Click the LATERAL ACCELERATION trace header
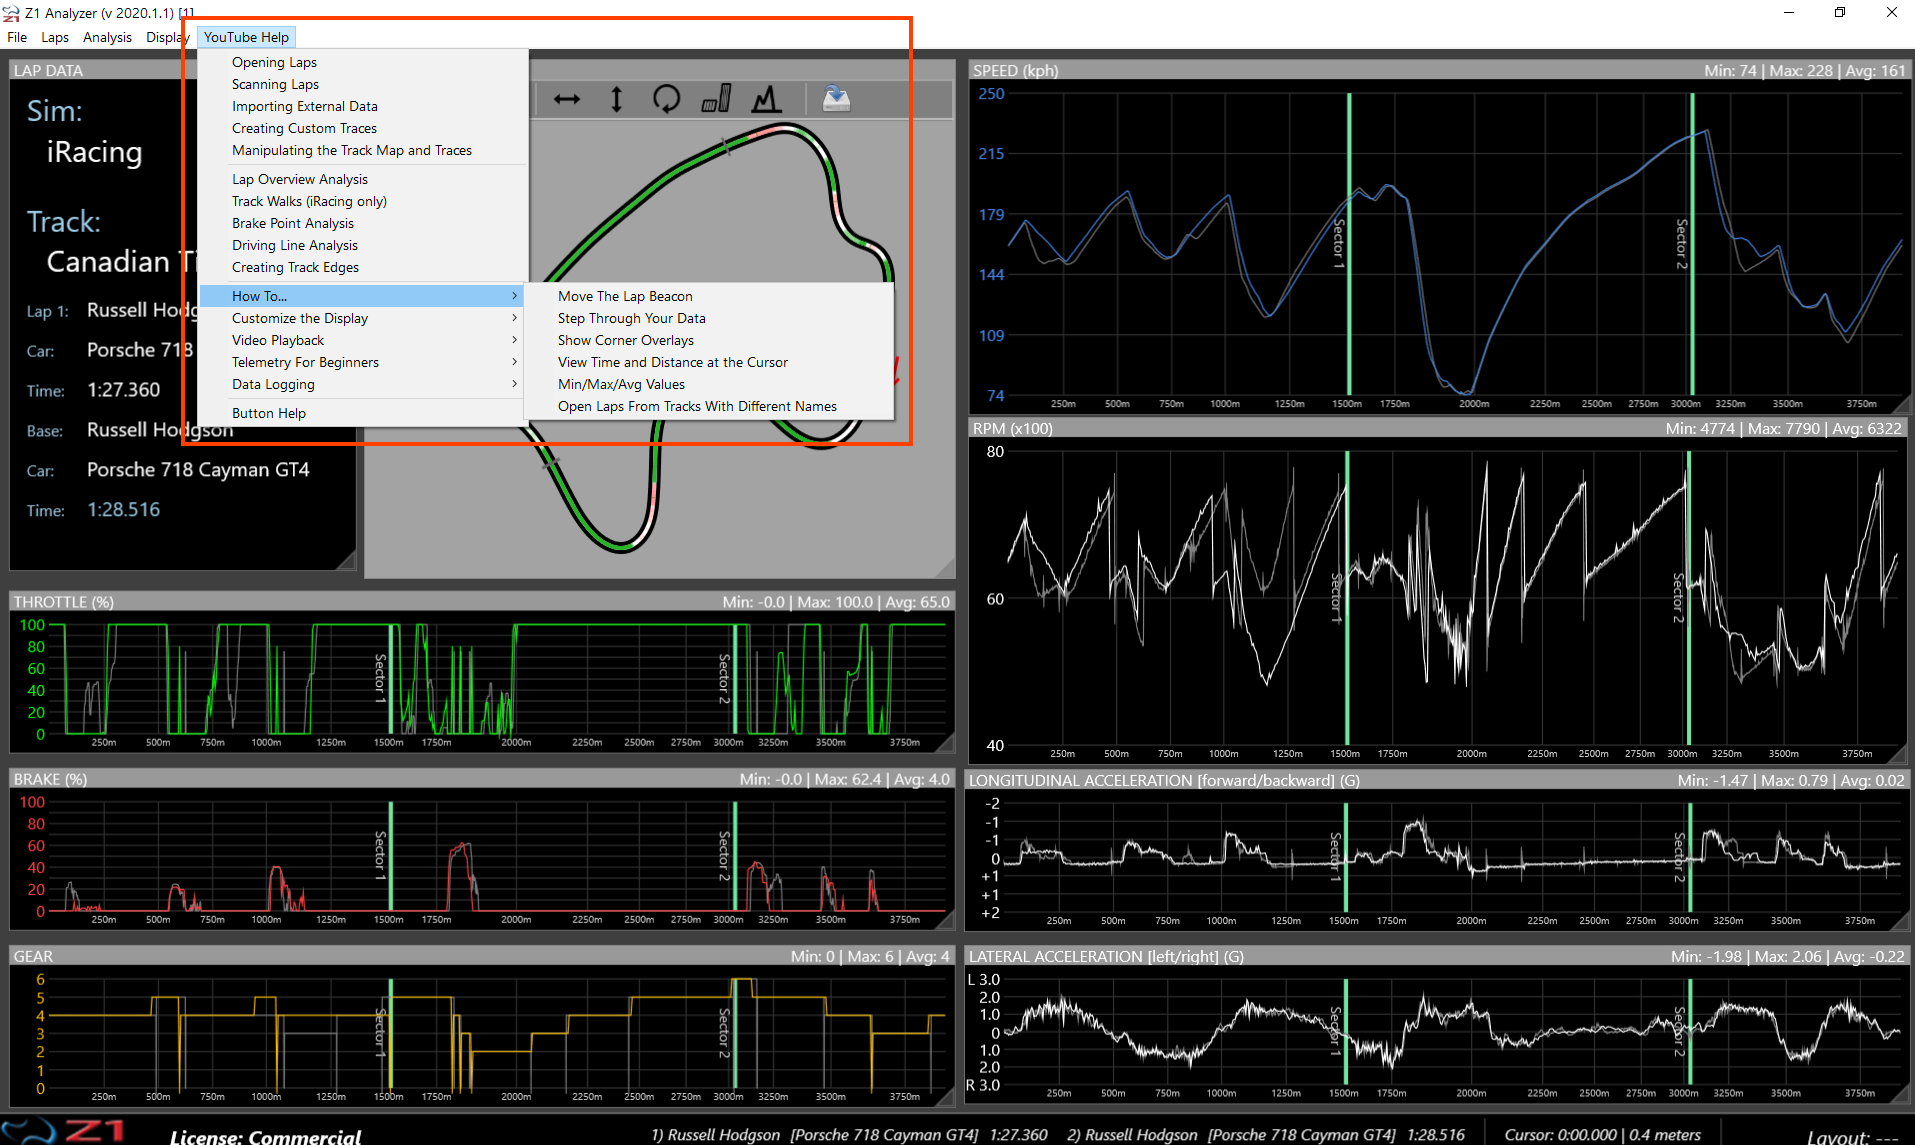Screen dimensions: 1915x1145 (x=1106, y=957)
